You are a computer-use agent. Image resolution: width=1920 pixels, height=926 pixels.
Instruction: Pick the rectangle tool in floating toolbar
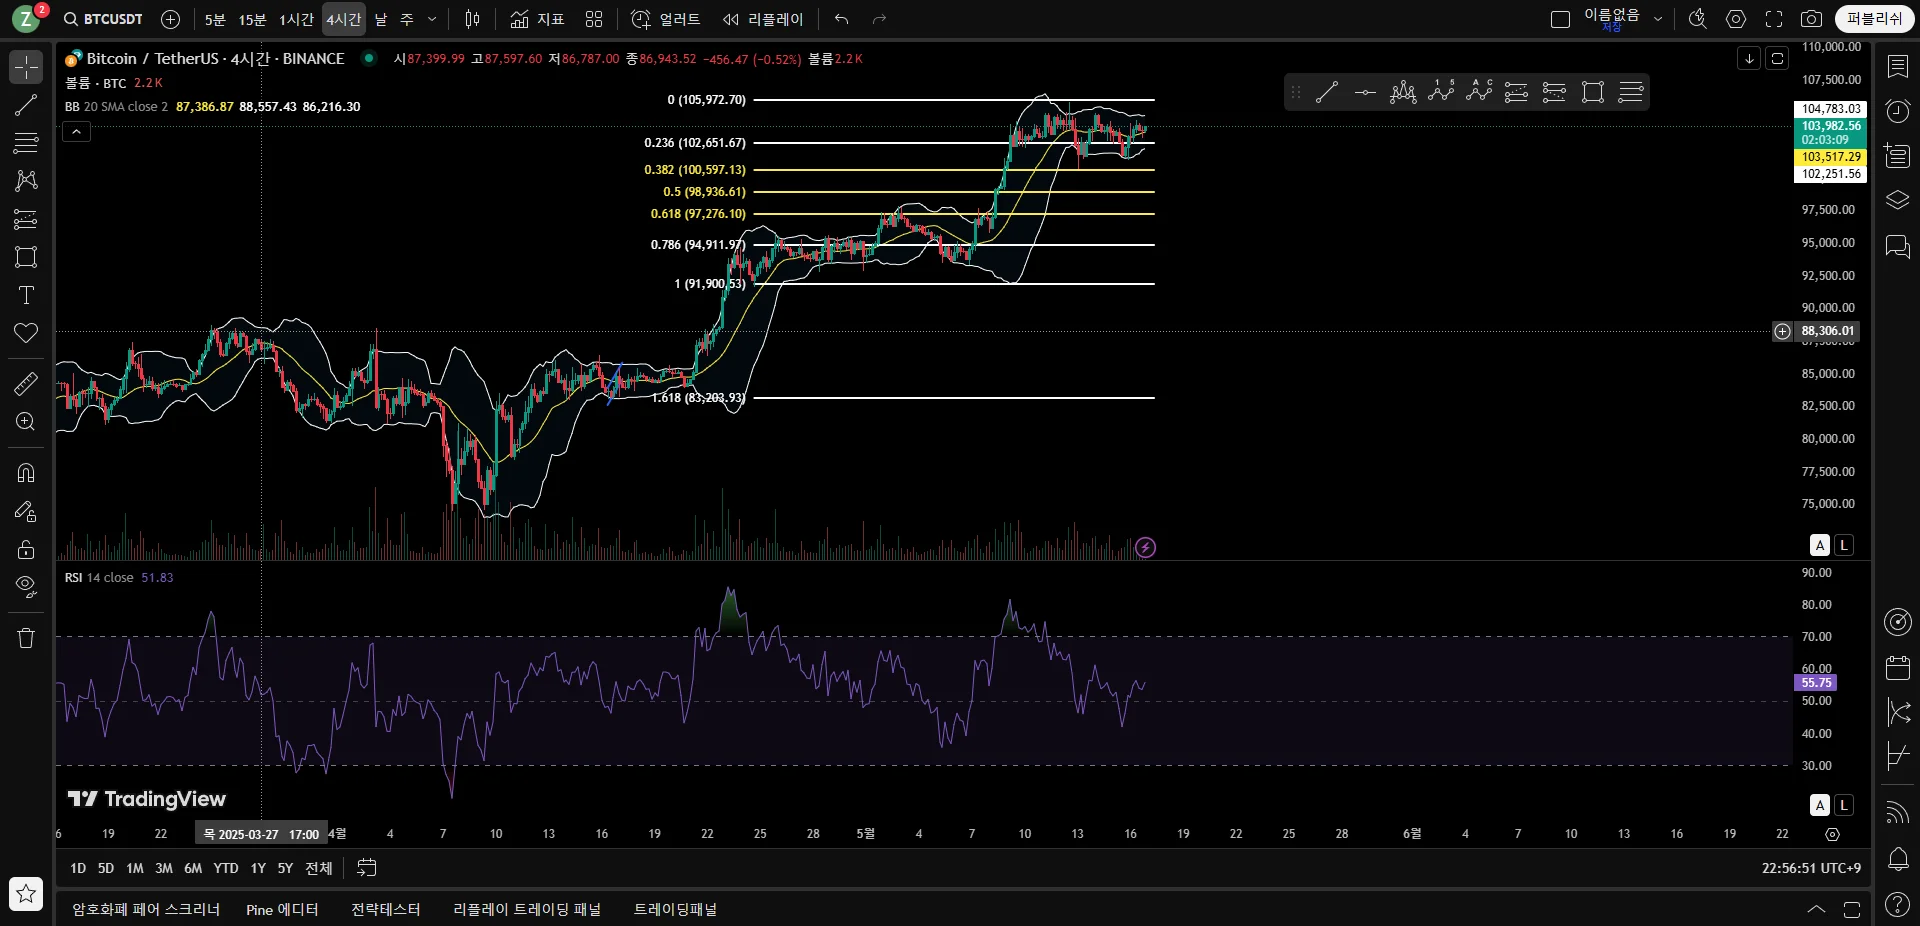click(1593, 93)
